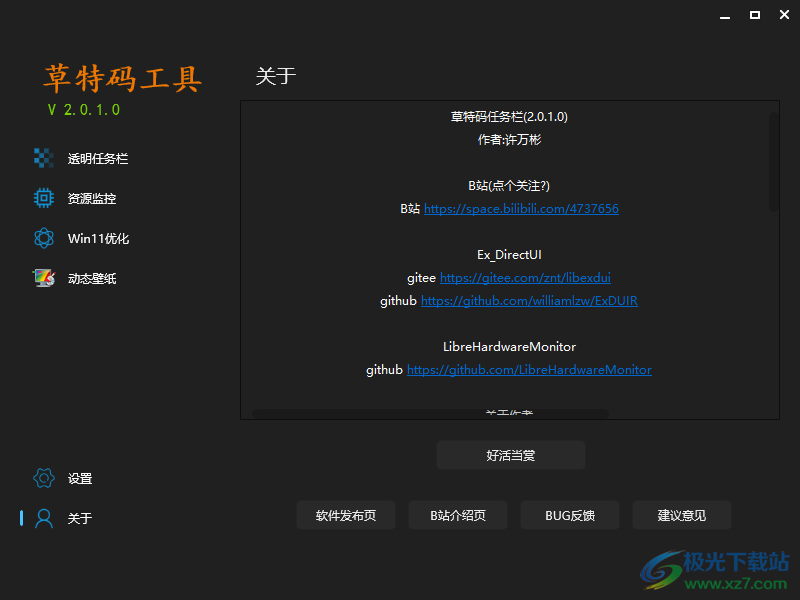Click the B站介绍页 button
This screenshot has height=600, width=800.
(x=458, y=515)
